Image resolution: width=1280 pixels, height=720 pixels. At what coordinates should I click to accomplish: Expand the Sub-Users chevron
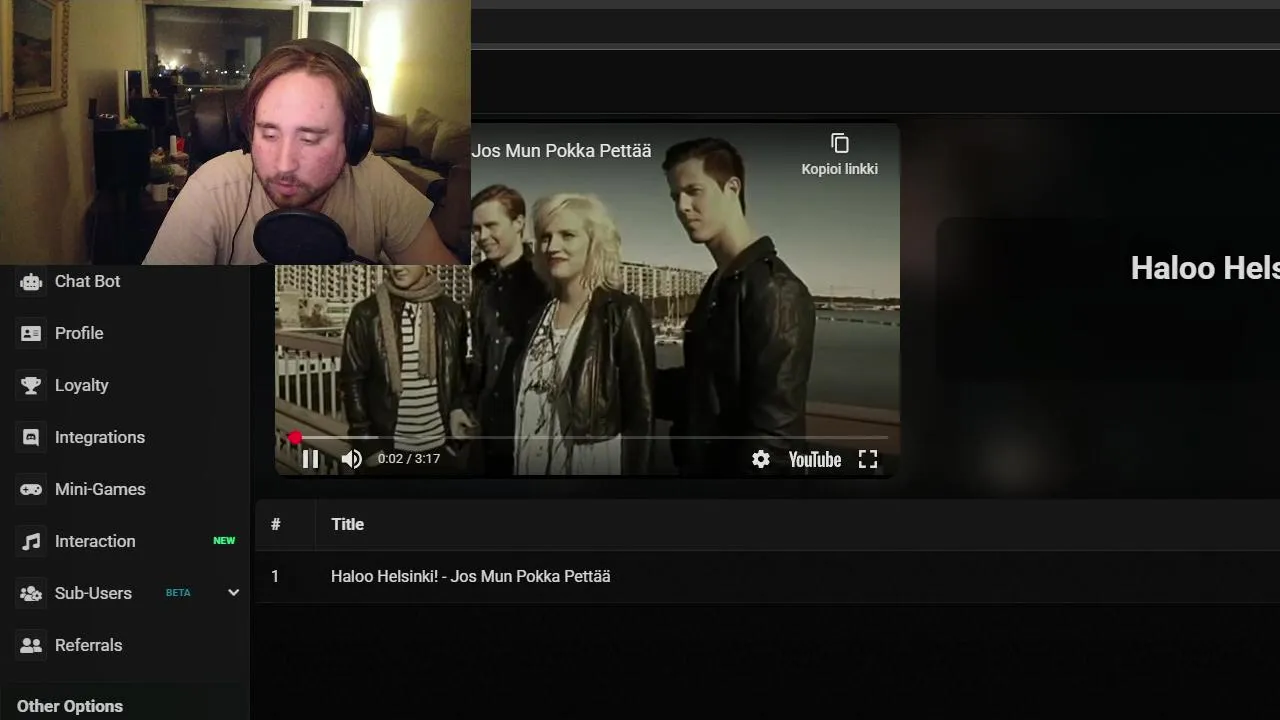pos(233,592)
